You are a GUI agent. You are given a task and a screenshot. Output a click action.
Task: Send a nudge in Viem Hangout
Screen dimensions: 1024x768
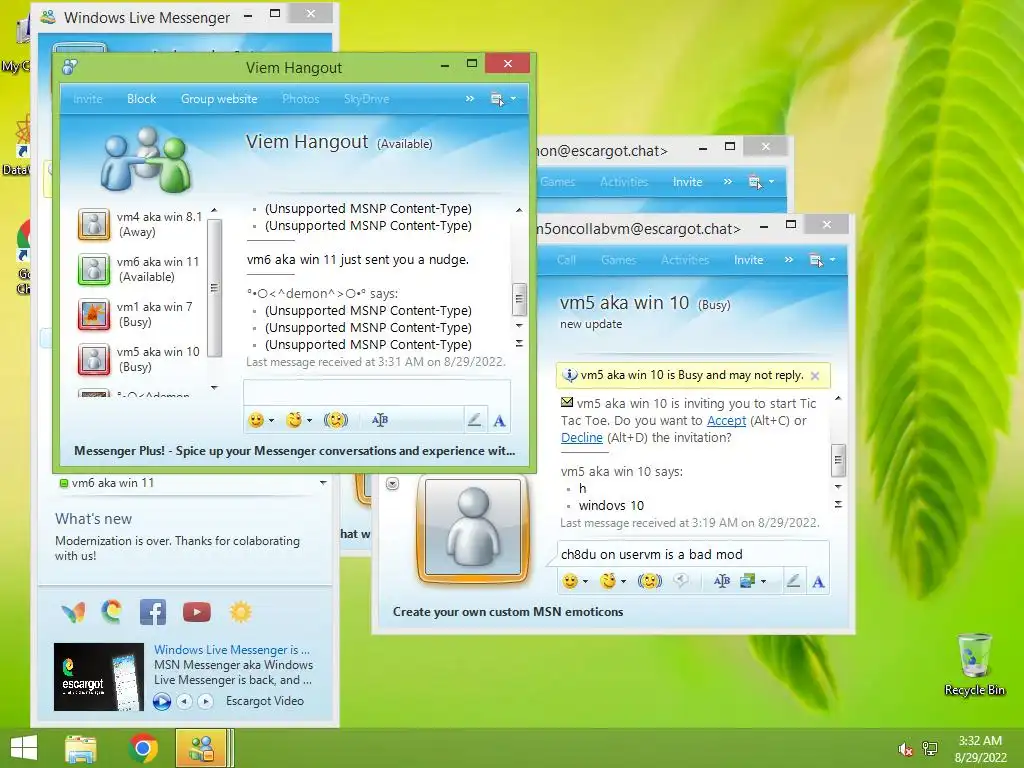336,420
